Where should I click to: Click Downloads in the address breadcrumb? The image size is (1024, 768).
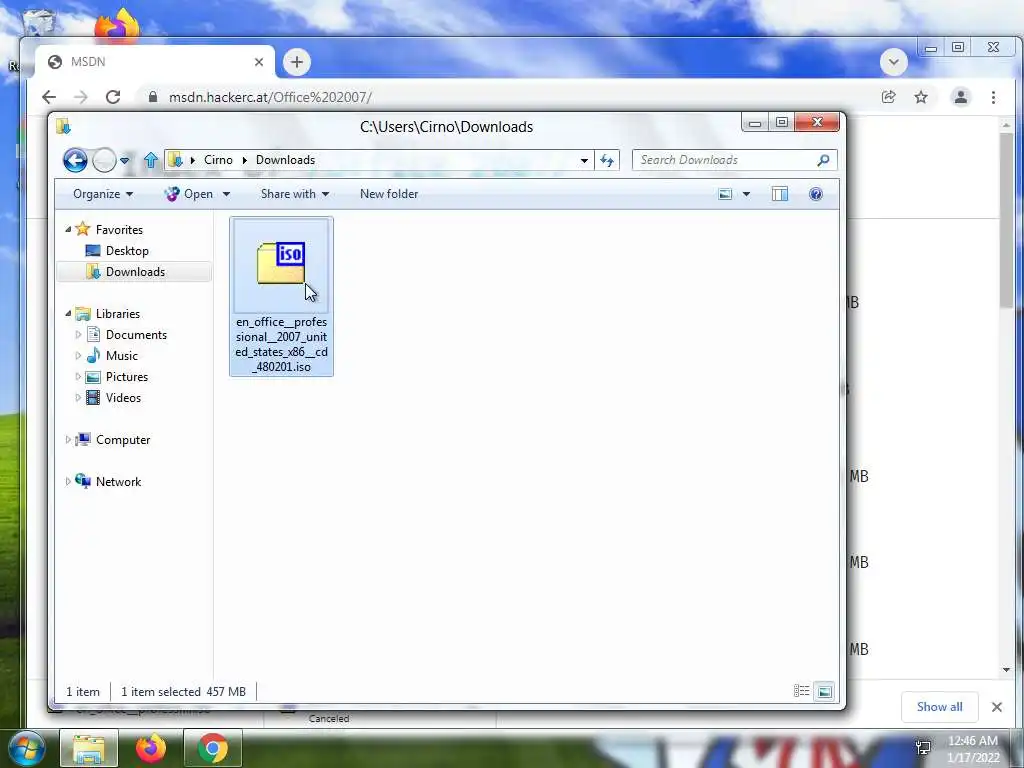point(285,160)
